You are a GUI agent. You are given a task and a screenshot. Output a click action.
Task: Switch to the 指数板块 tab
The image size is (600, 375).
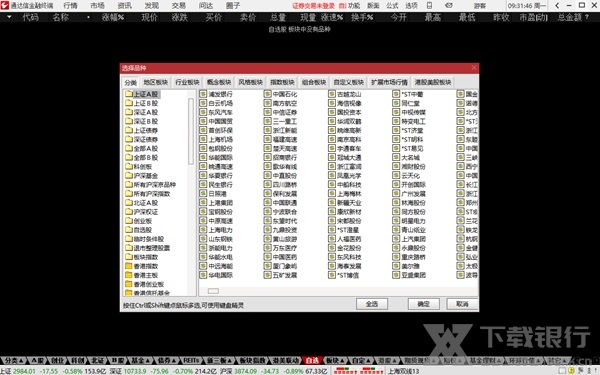(x=282, y=82)
